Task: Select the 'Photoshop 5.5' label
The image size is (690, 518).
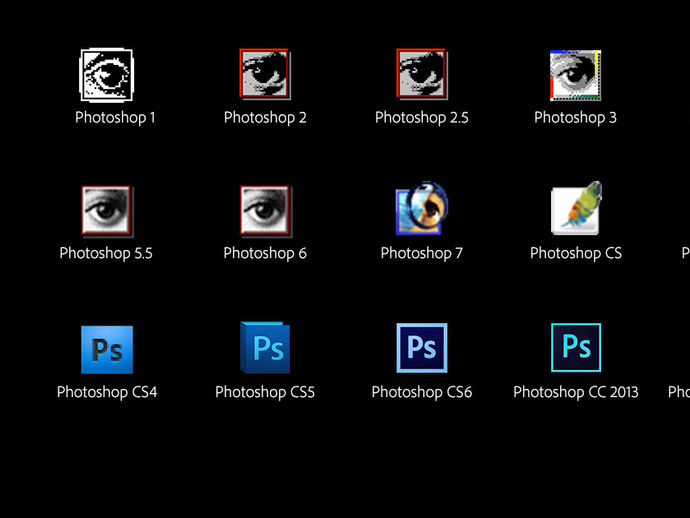Action: pyautogui.click(x=106, y=253)
